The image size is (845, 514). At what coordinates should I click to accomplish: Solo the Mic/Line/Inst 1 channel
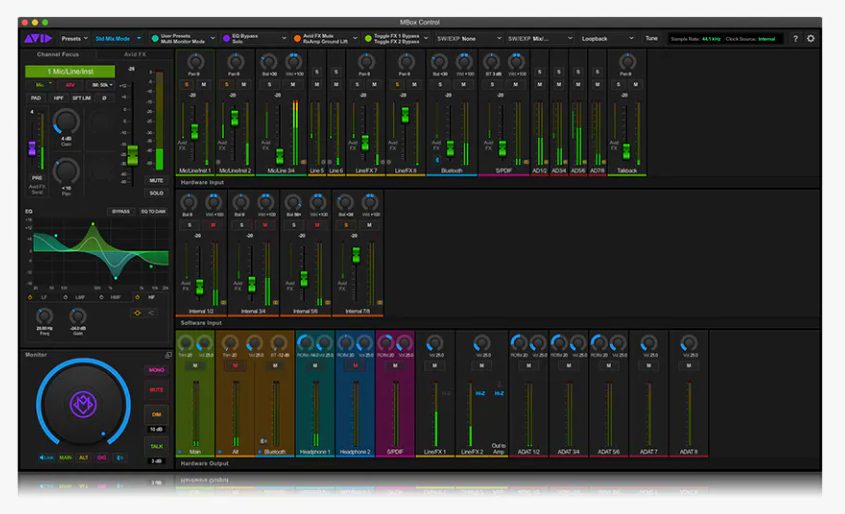pos(186,85)
